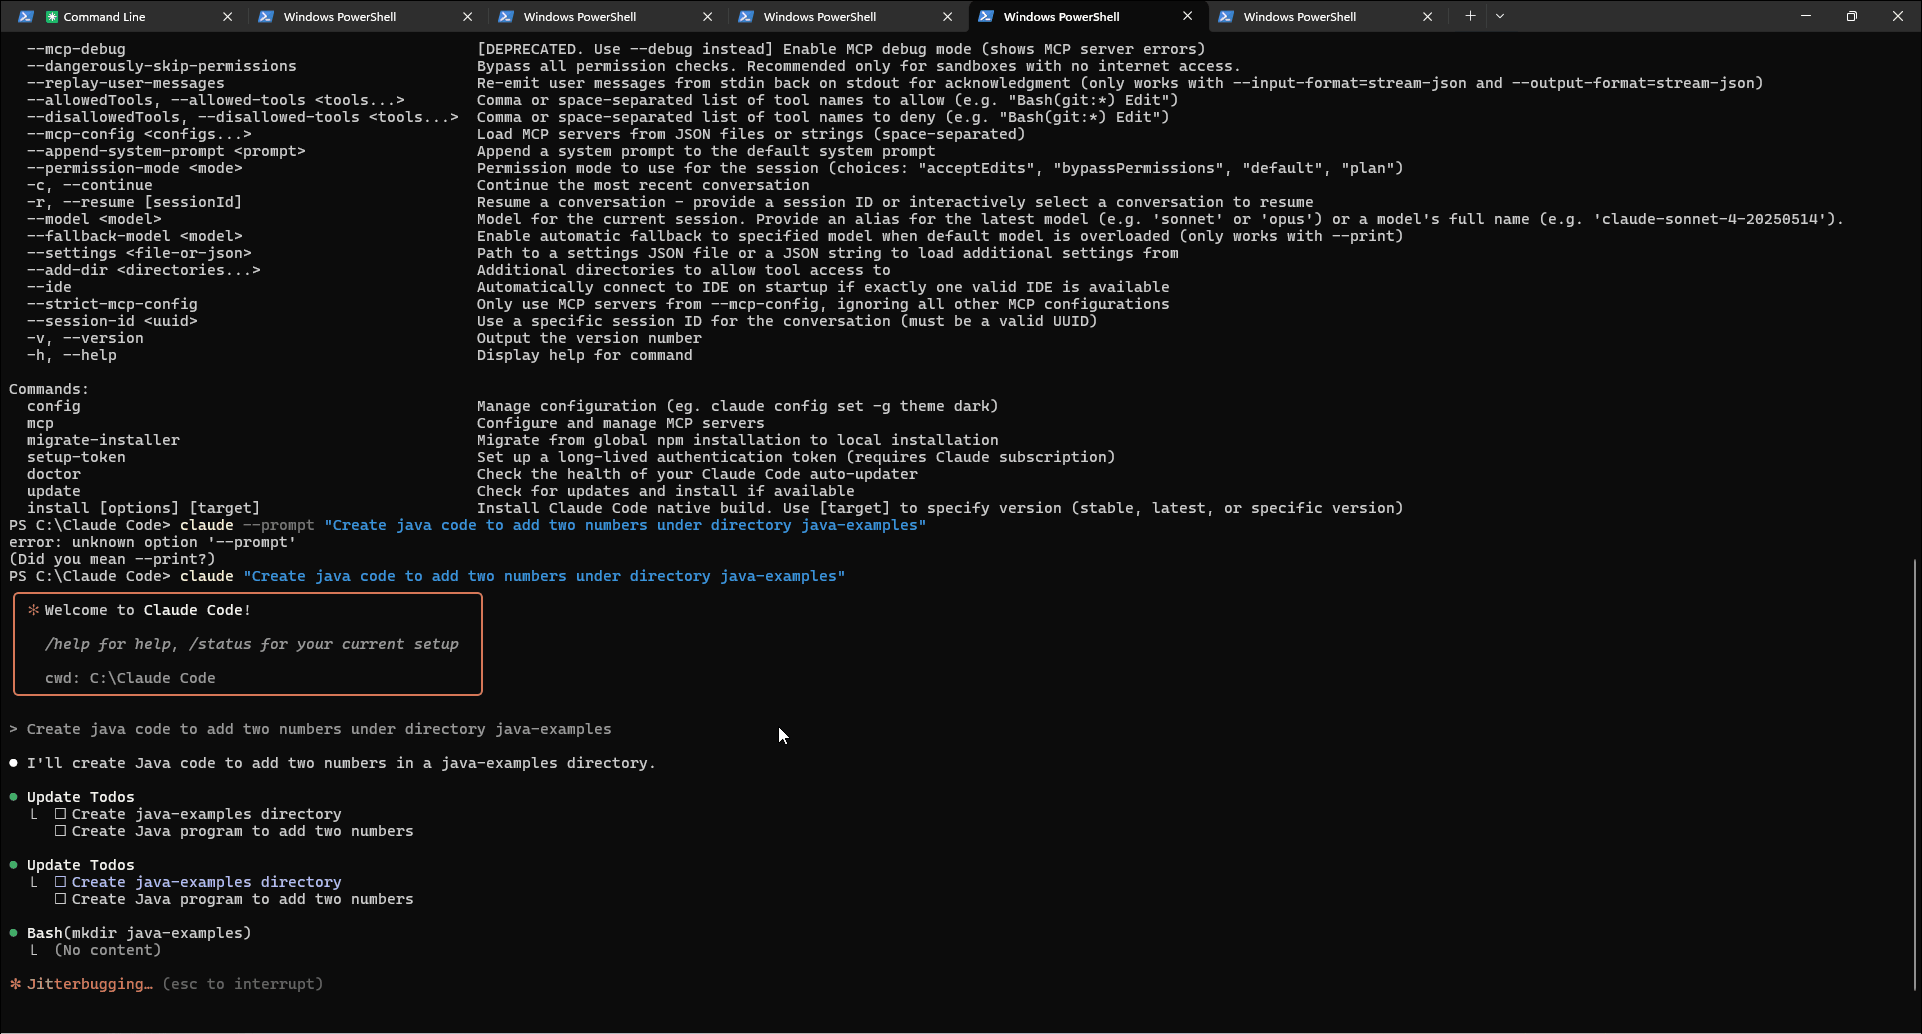1922x1034 pixels.
Task: Click the first Windows PowerShell tab icon
Action: (266, 16)
